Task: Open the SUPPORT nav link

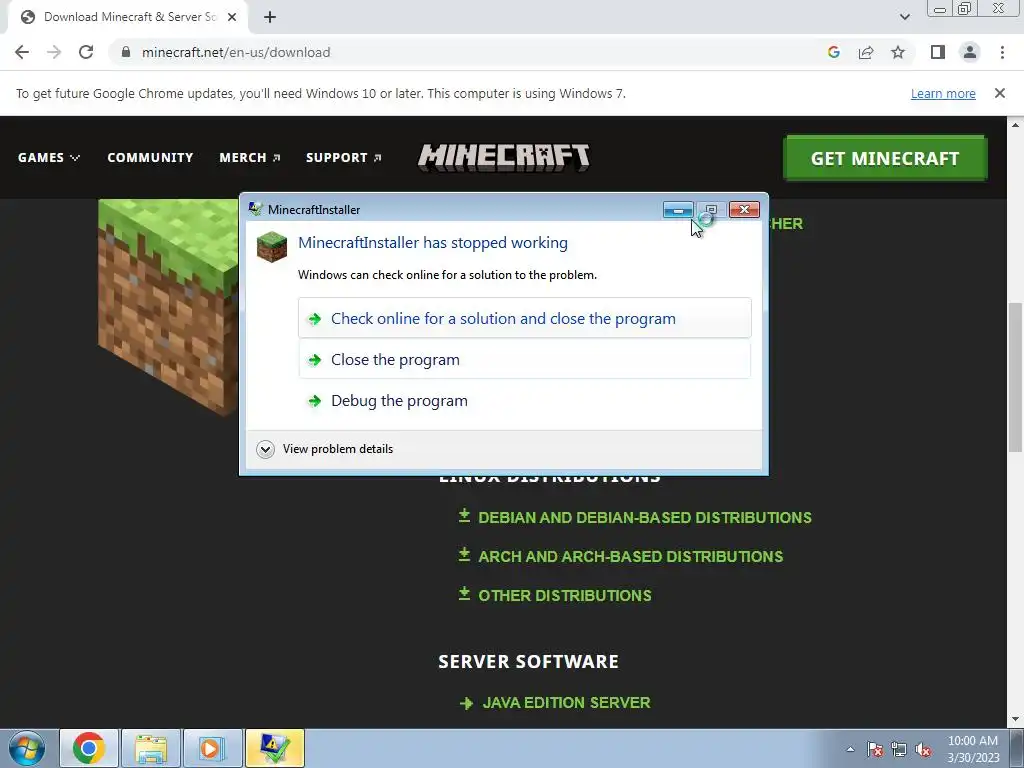Action: pos(344,157)
